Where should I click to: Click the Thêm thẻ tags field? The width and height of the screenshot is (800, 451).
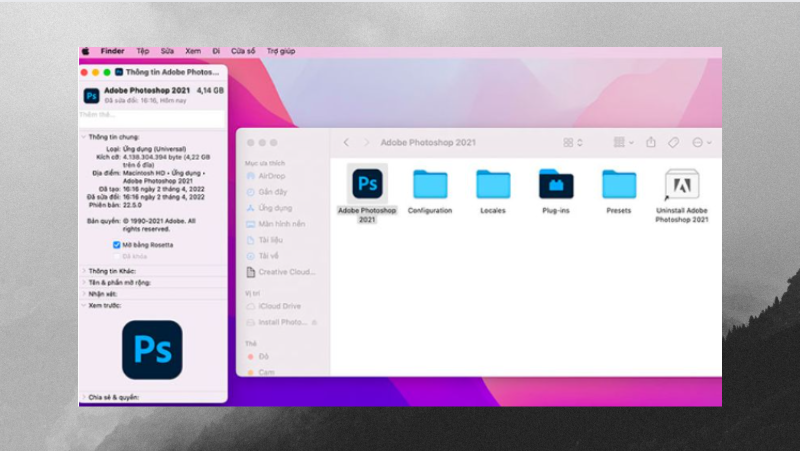[152, 118]
